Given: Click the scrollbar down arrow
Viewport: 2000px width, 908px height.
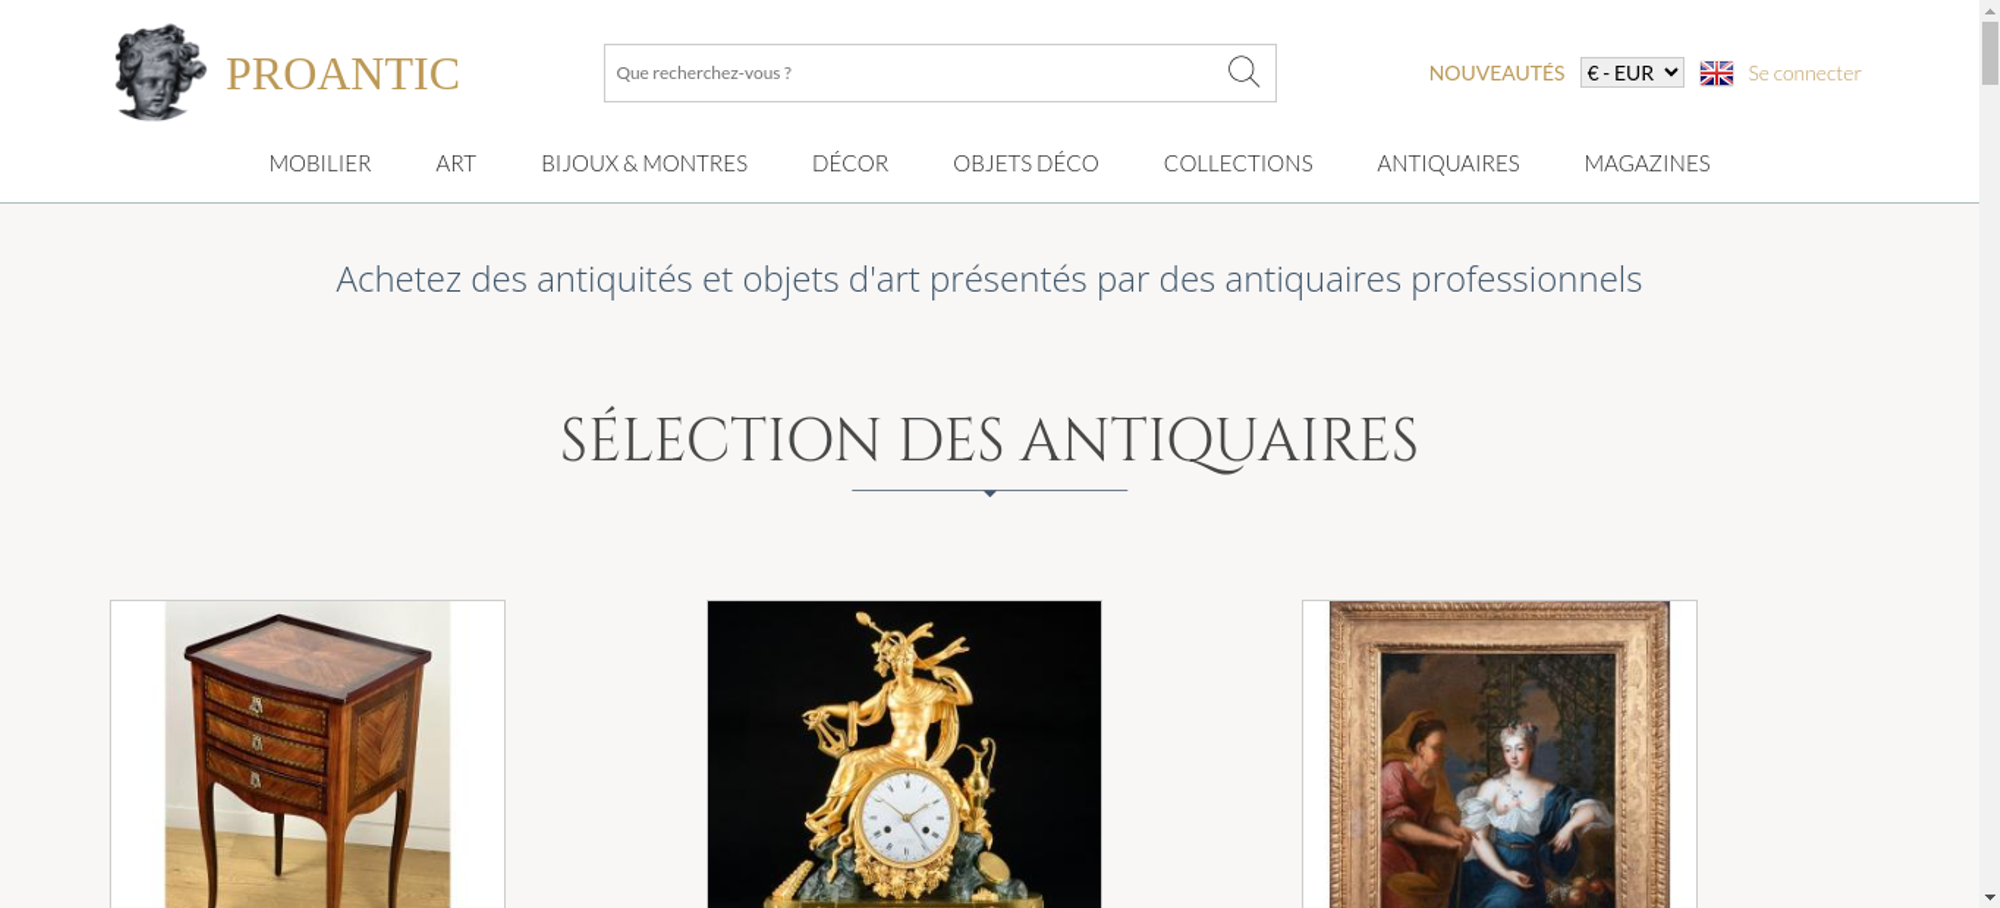Looking at the screenshot, I should [1989, 898].
